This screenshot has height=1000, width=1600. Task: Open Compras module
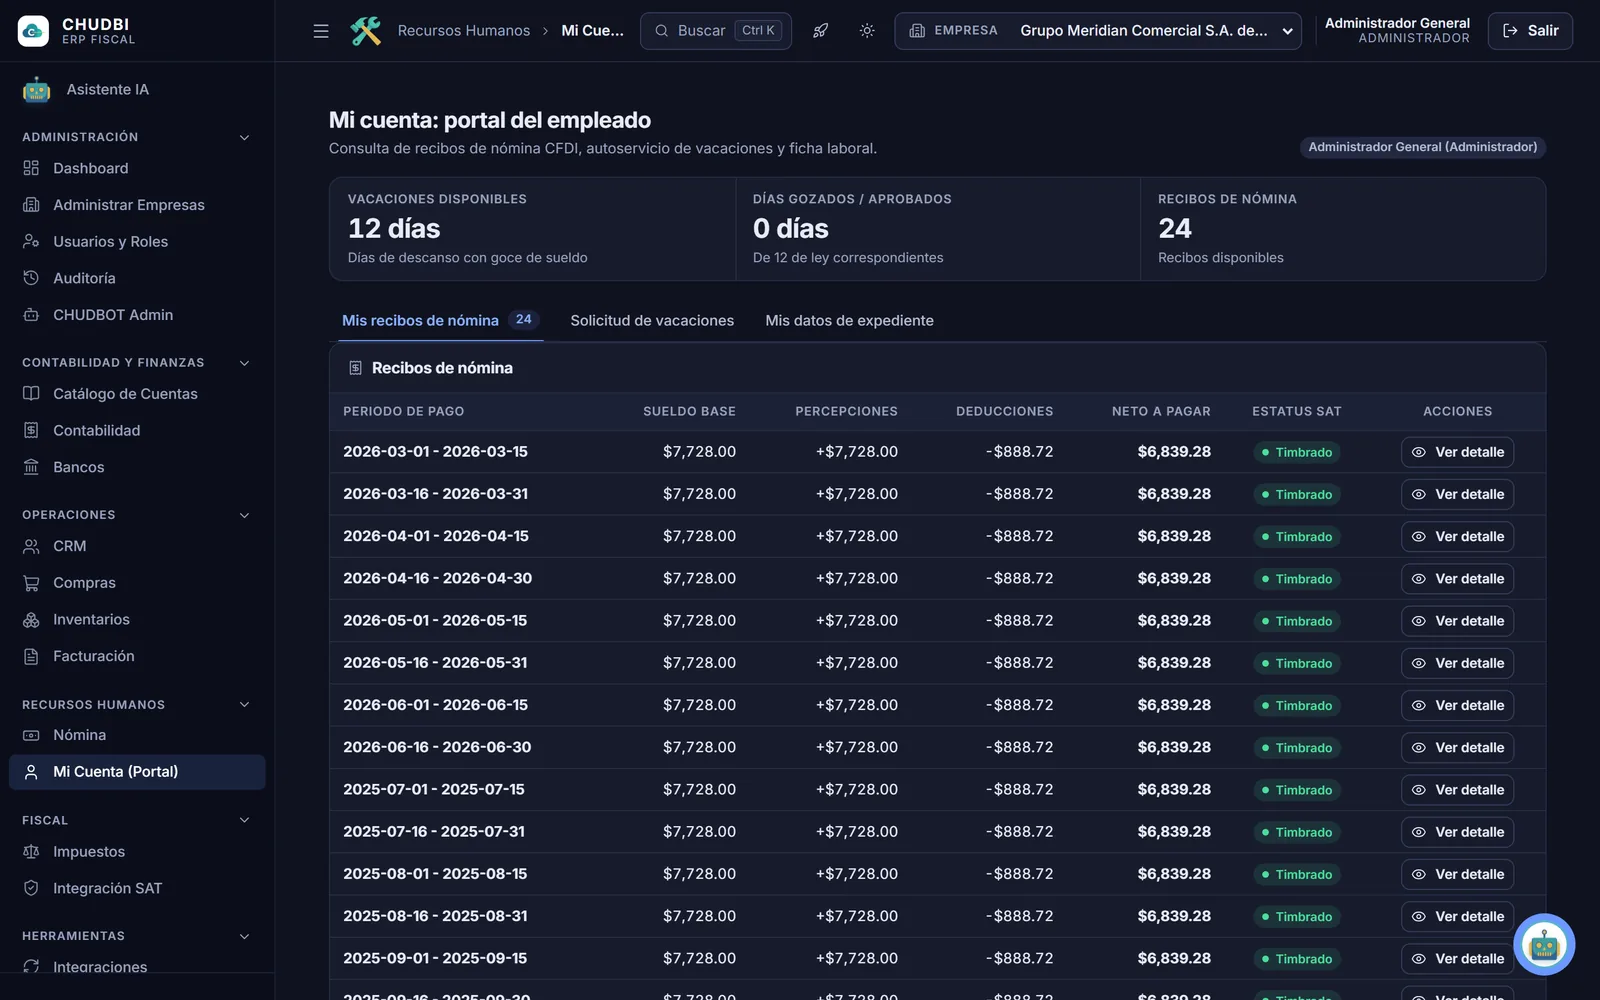tap(137, 583)
